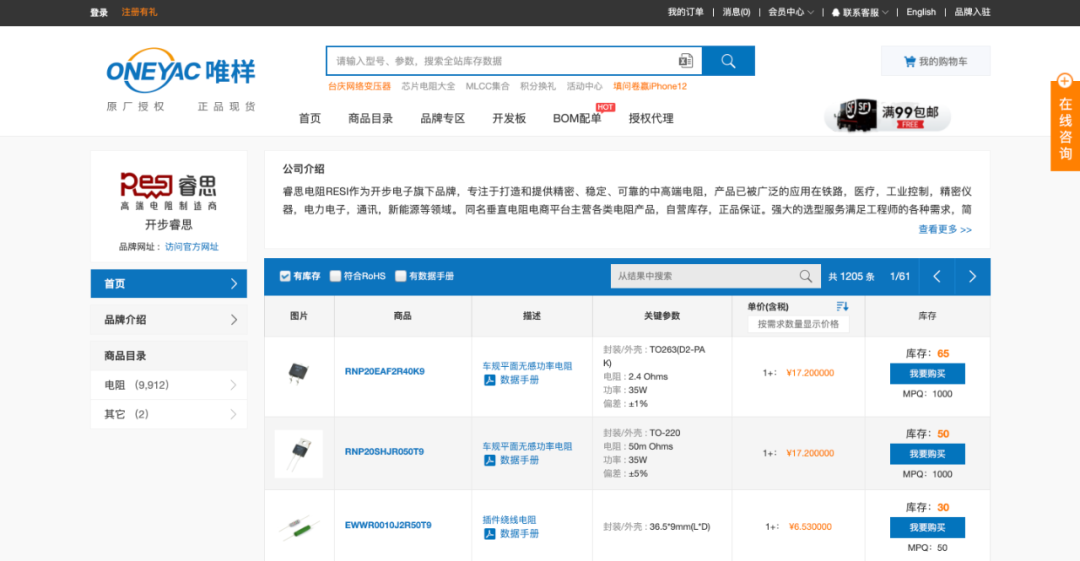Image resolution: width=1080 pixels, height=561 pixels.
Task: Check the 有数据手册 checkbox
Action: [400, 276]
